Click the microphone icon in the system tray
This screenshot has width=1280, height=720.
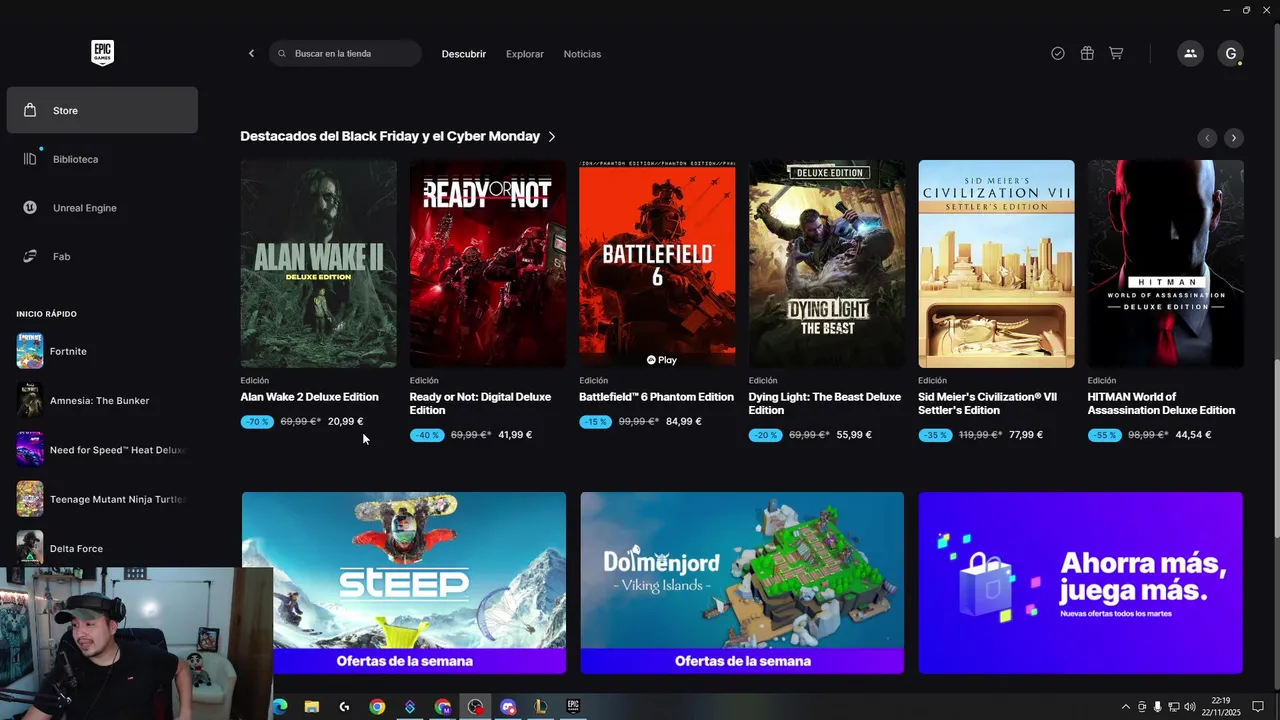point(1158,707)
